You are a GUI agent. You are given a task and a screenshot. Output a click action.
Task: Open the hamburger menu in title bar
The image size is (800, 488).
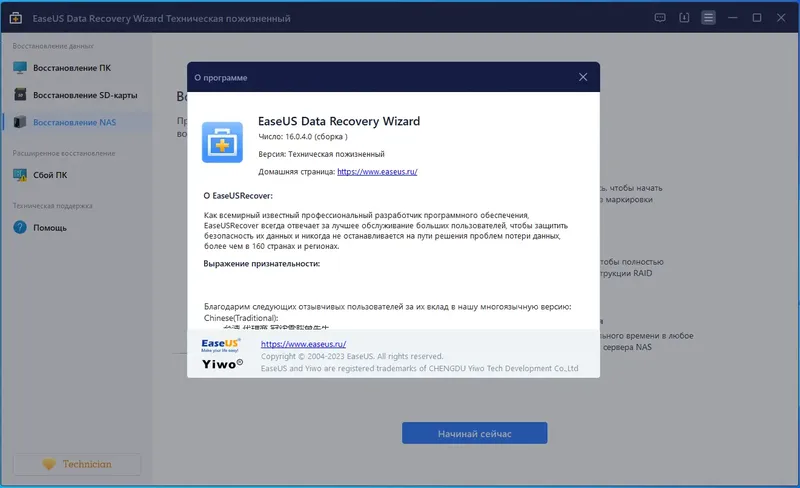[708, 18]
